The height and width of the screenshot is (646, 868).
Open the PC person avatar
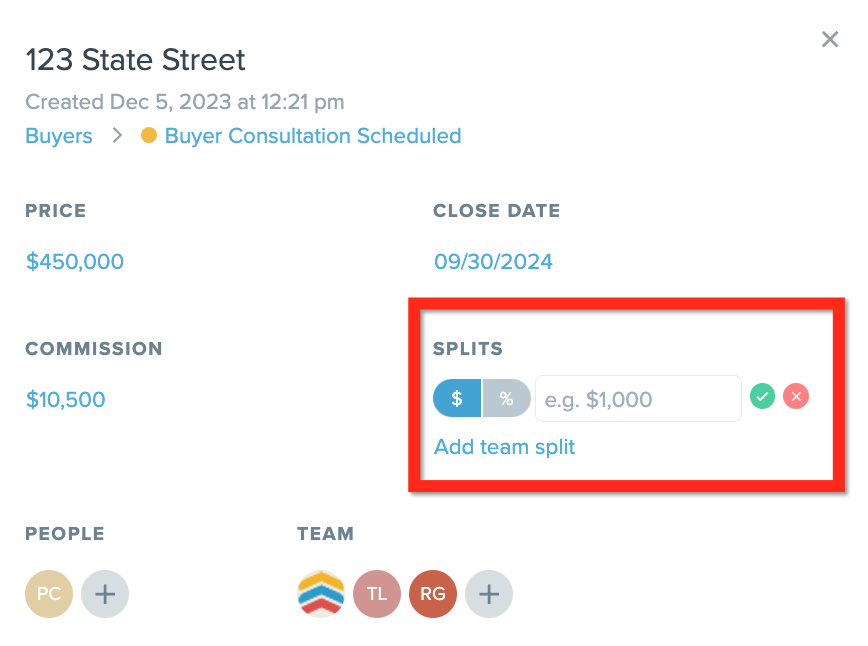[49, 594]
